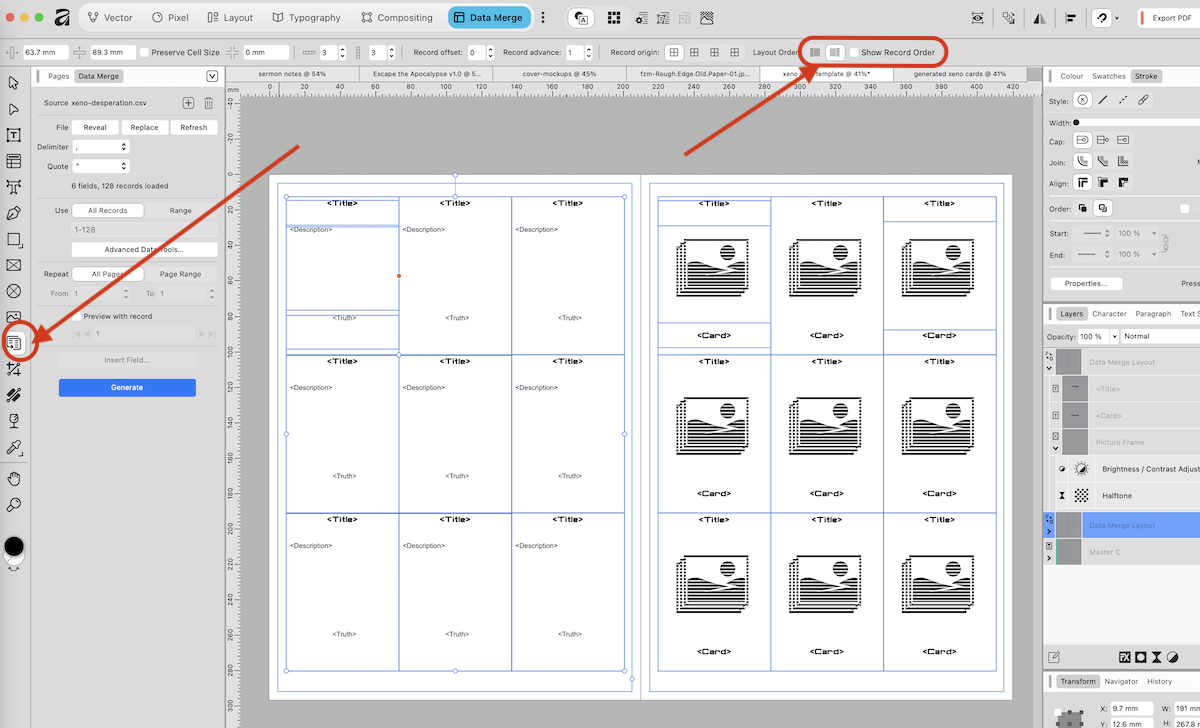Viewport: 1200px width, 728px height.
Task: Select the Move tool in the left toolbar
Action: tap(14, 84)
